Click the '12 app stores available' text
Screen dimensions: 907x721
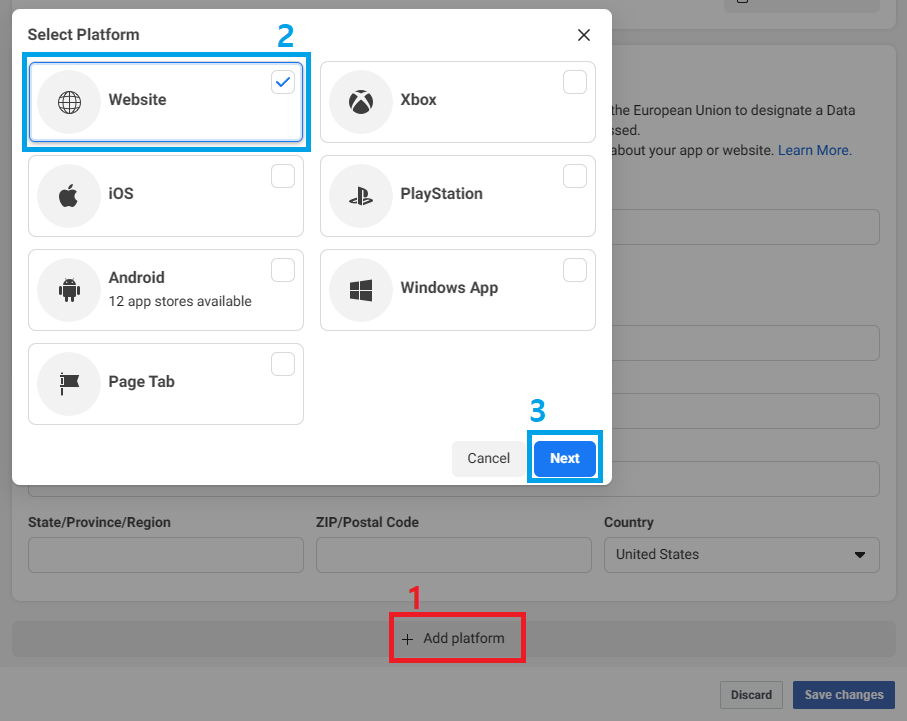pyautogui.click(x=180, y=301)
